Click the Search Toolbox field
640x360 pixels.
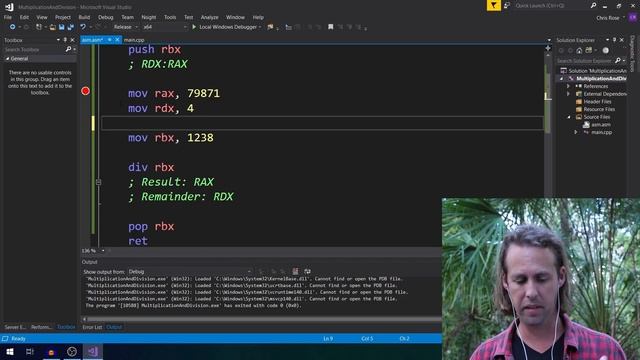(x=35, y=49)
